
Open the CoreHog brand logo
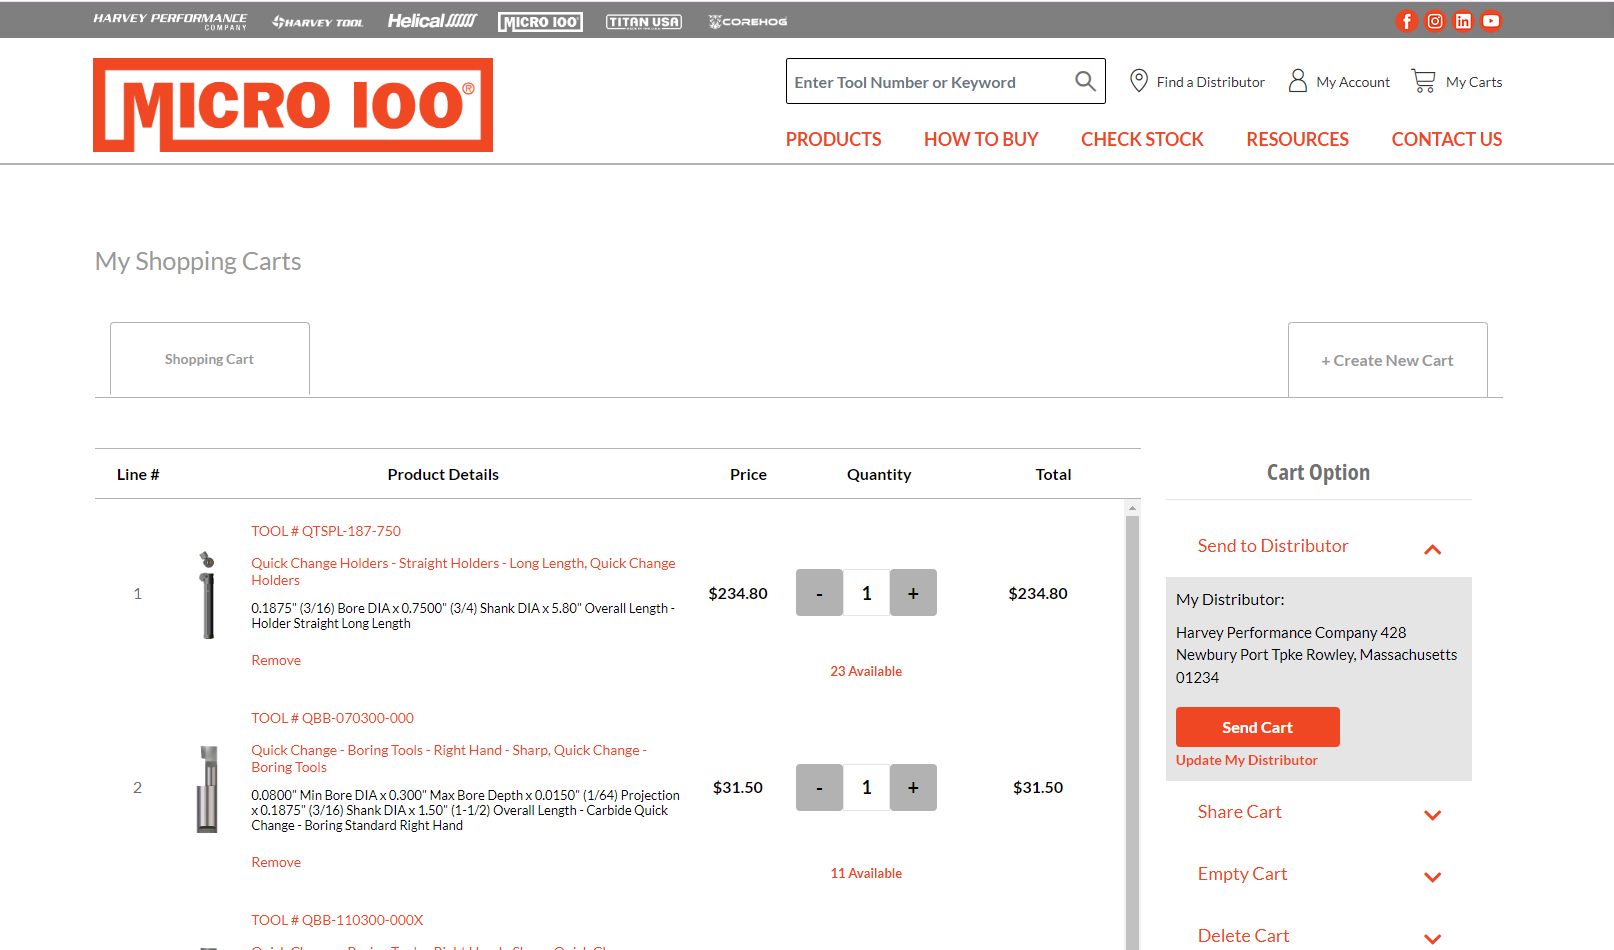tap(747, 20)
